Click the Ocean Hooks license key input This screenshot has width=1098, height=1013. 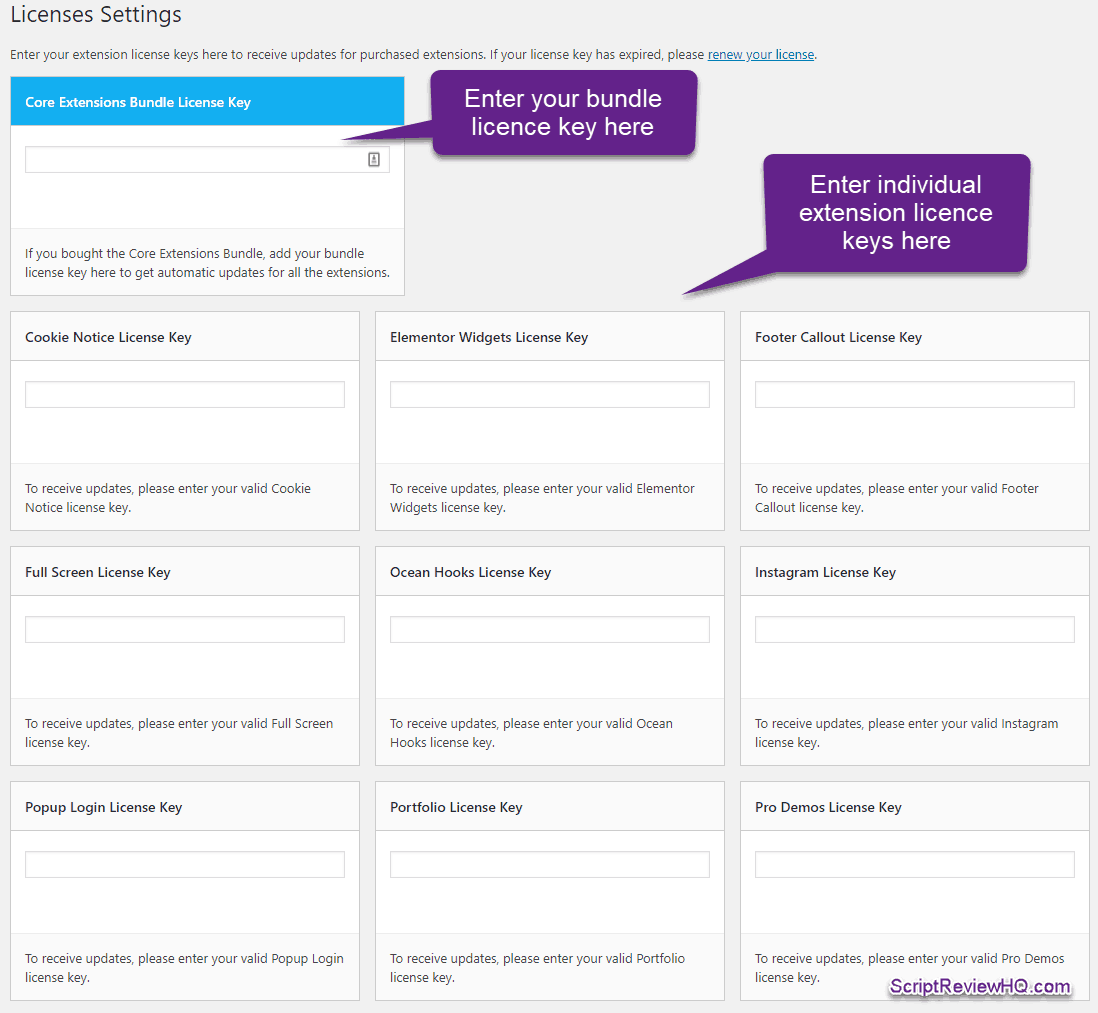coord(550,629)
